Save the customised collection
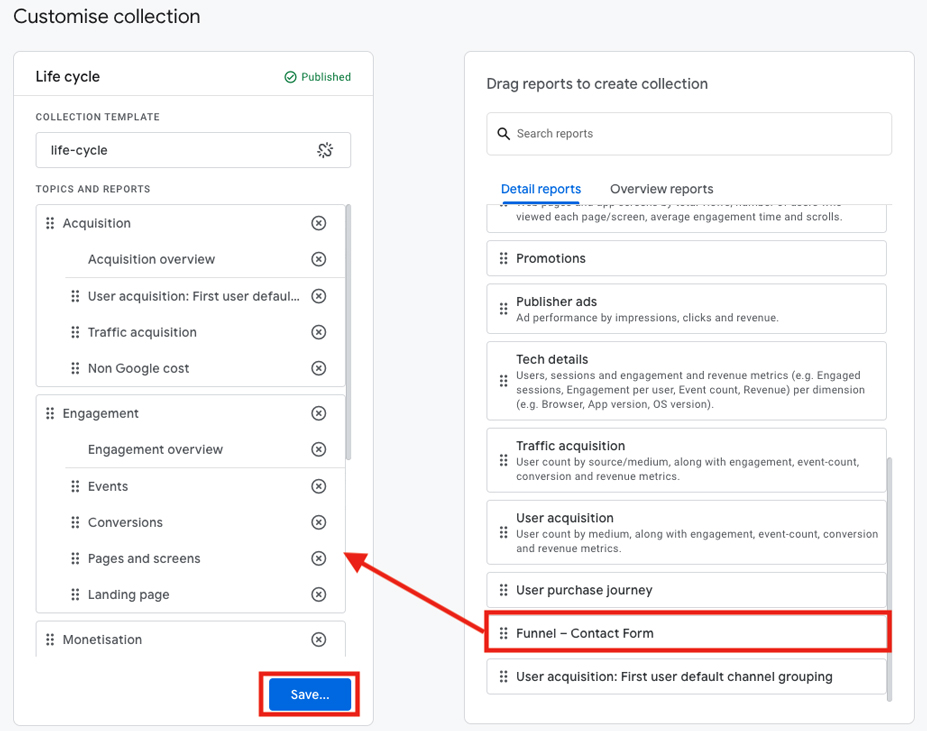Viewport: 927px width, 731px height. (x=310, y=694)
